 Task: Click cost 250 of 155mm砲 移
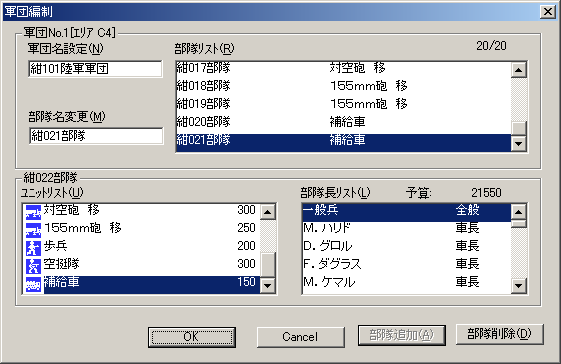(247, 228)
